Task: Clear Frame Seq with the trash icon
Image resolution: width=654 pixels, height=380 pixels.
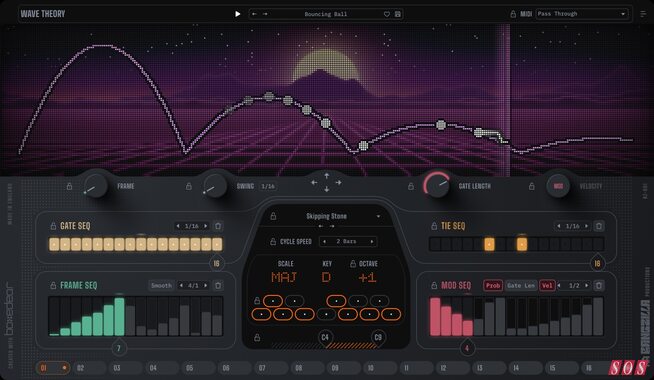Action: [x=218, y=286]
